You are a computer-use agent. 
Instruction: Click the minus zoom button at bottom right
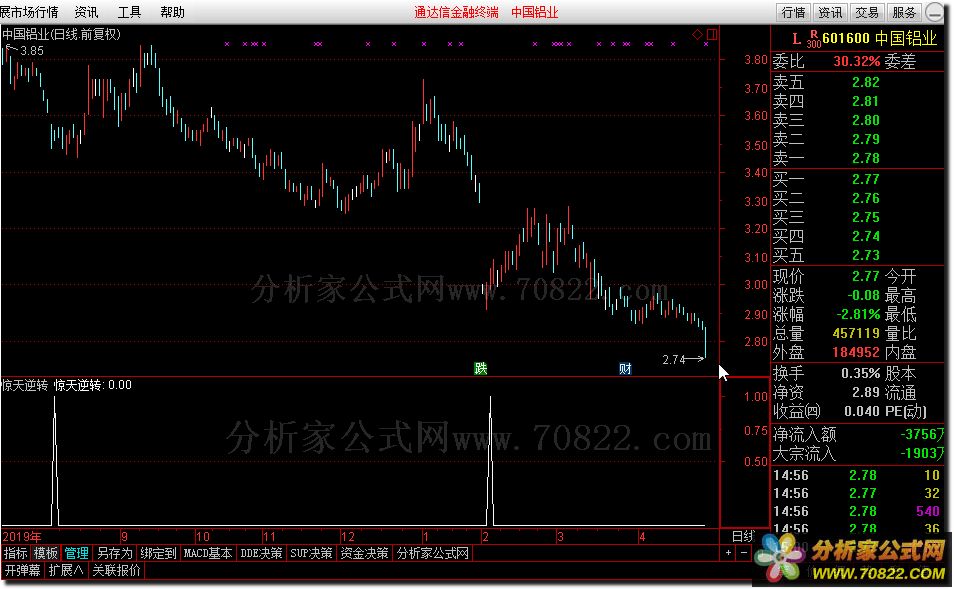click(743, 552)
